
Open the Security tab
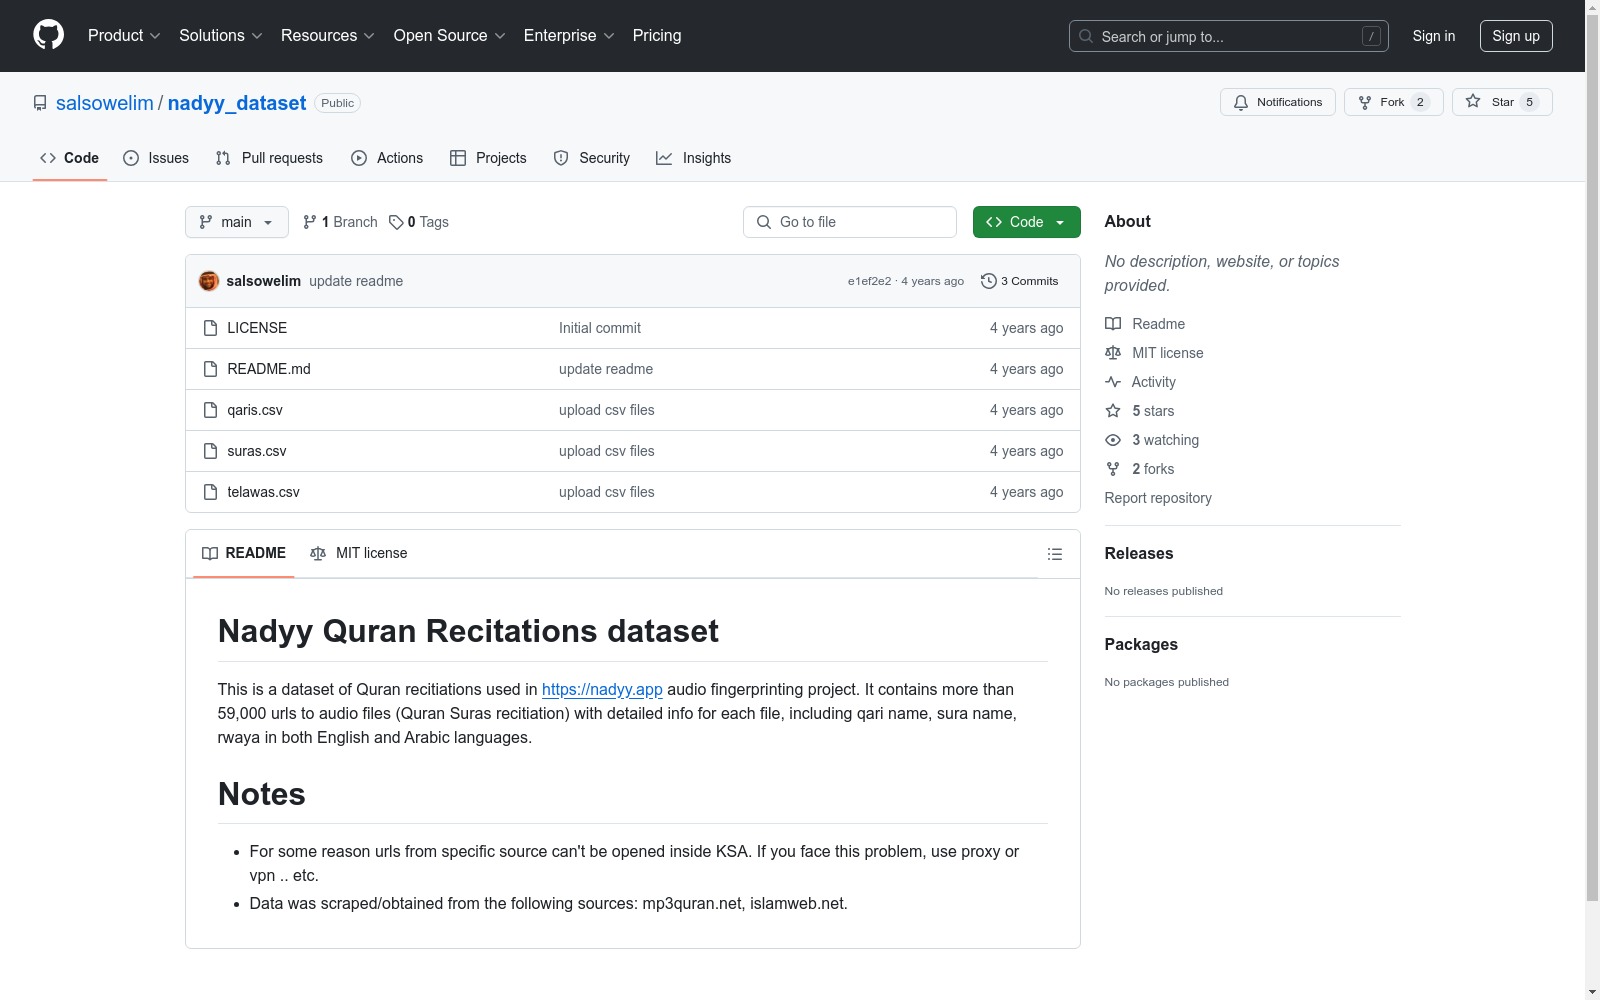tap(592, 158)
